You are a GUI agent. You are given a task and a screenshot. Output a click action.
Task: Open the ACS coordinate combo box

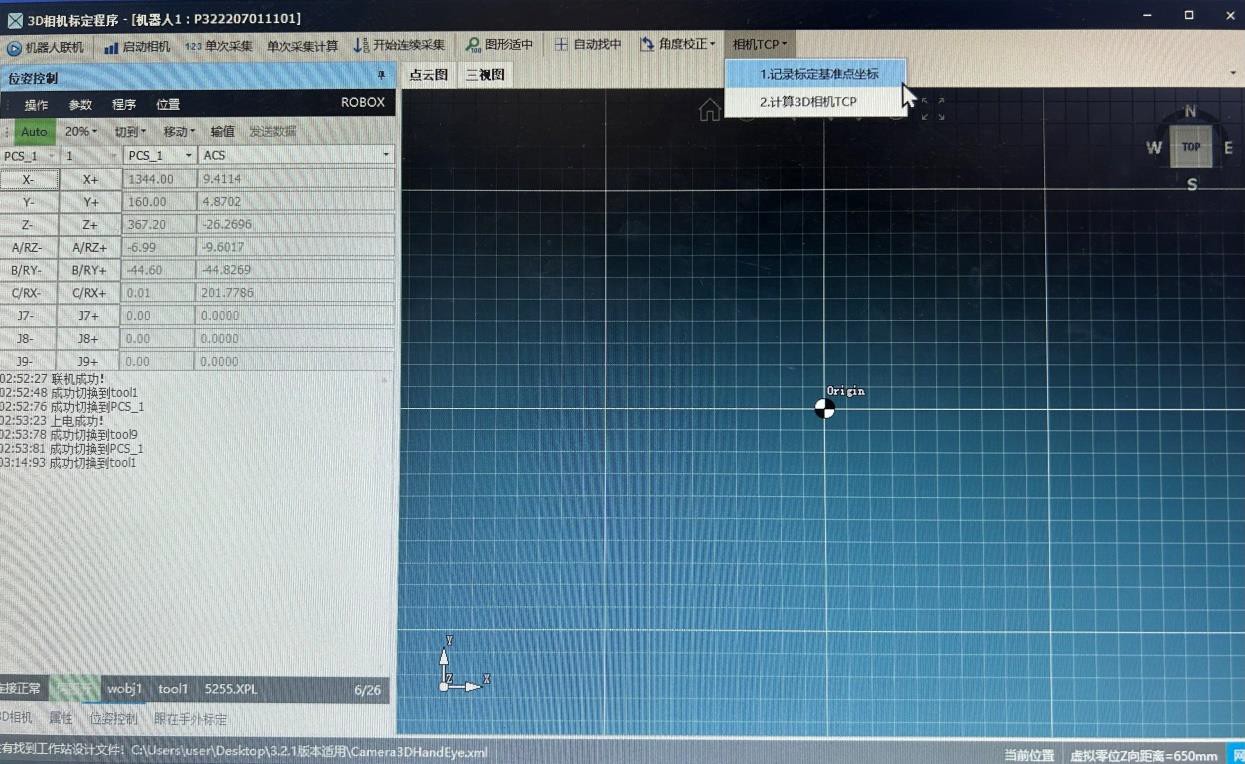pos(296,155)
